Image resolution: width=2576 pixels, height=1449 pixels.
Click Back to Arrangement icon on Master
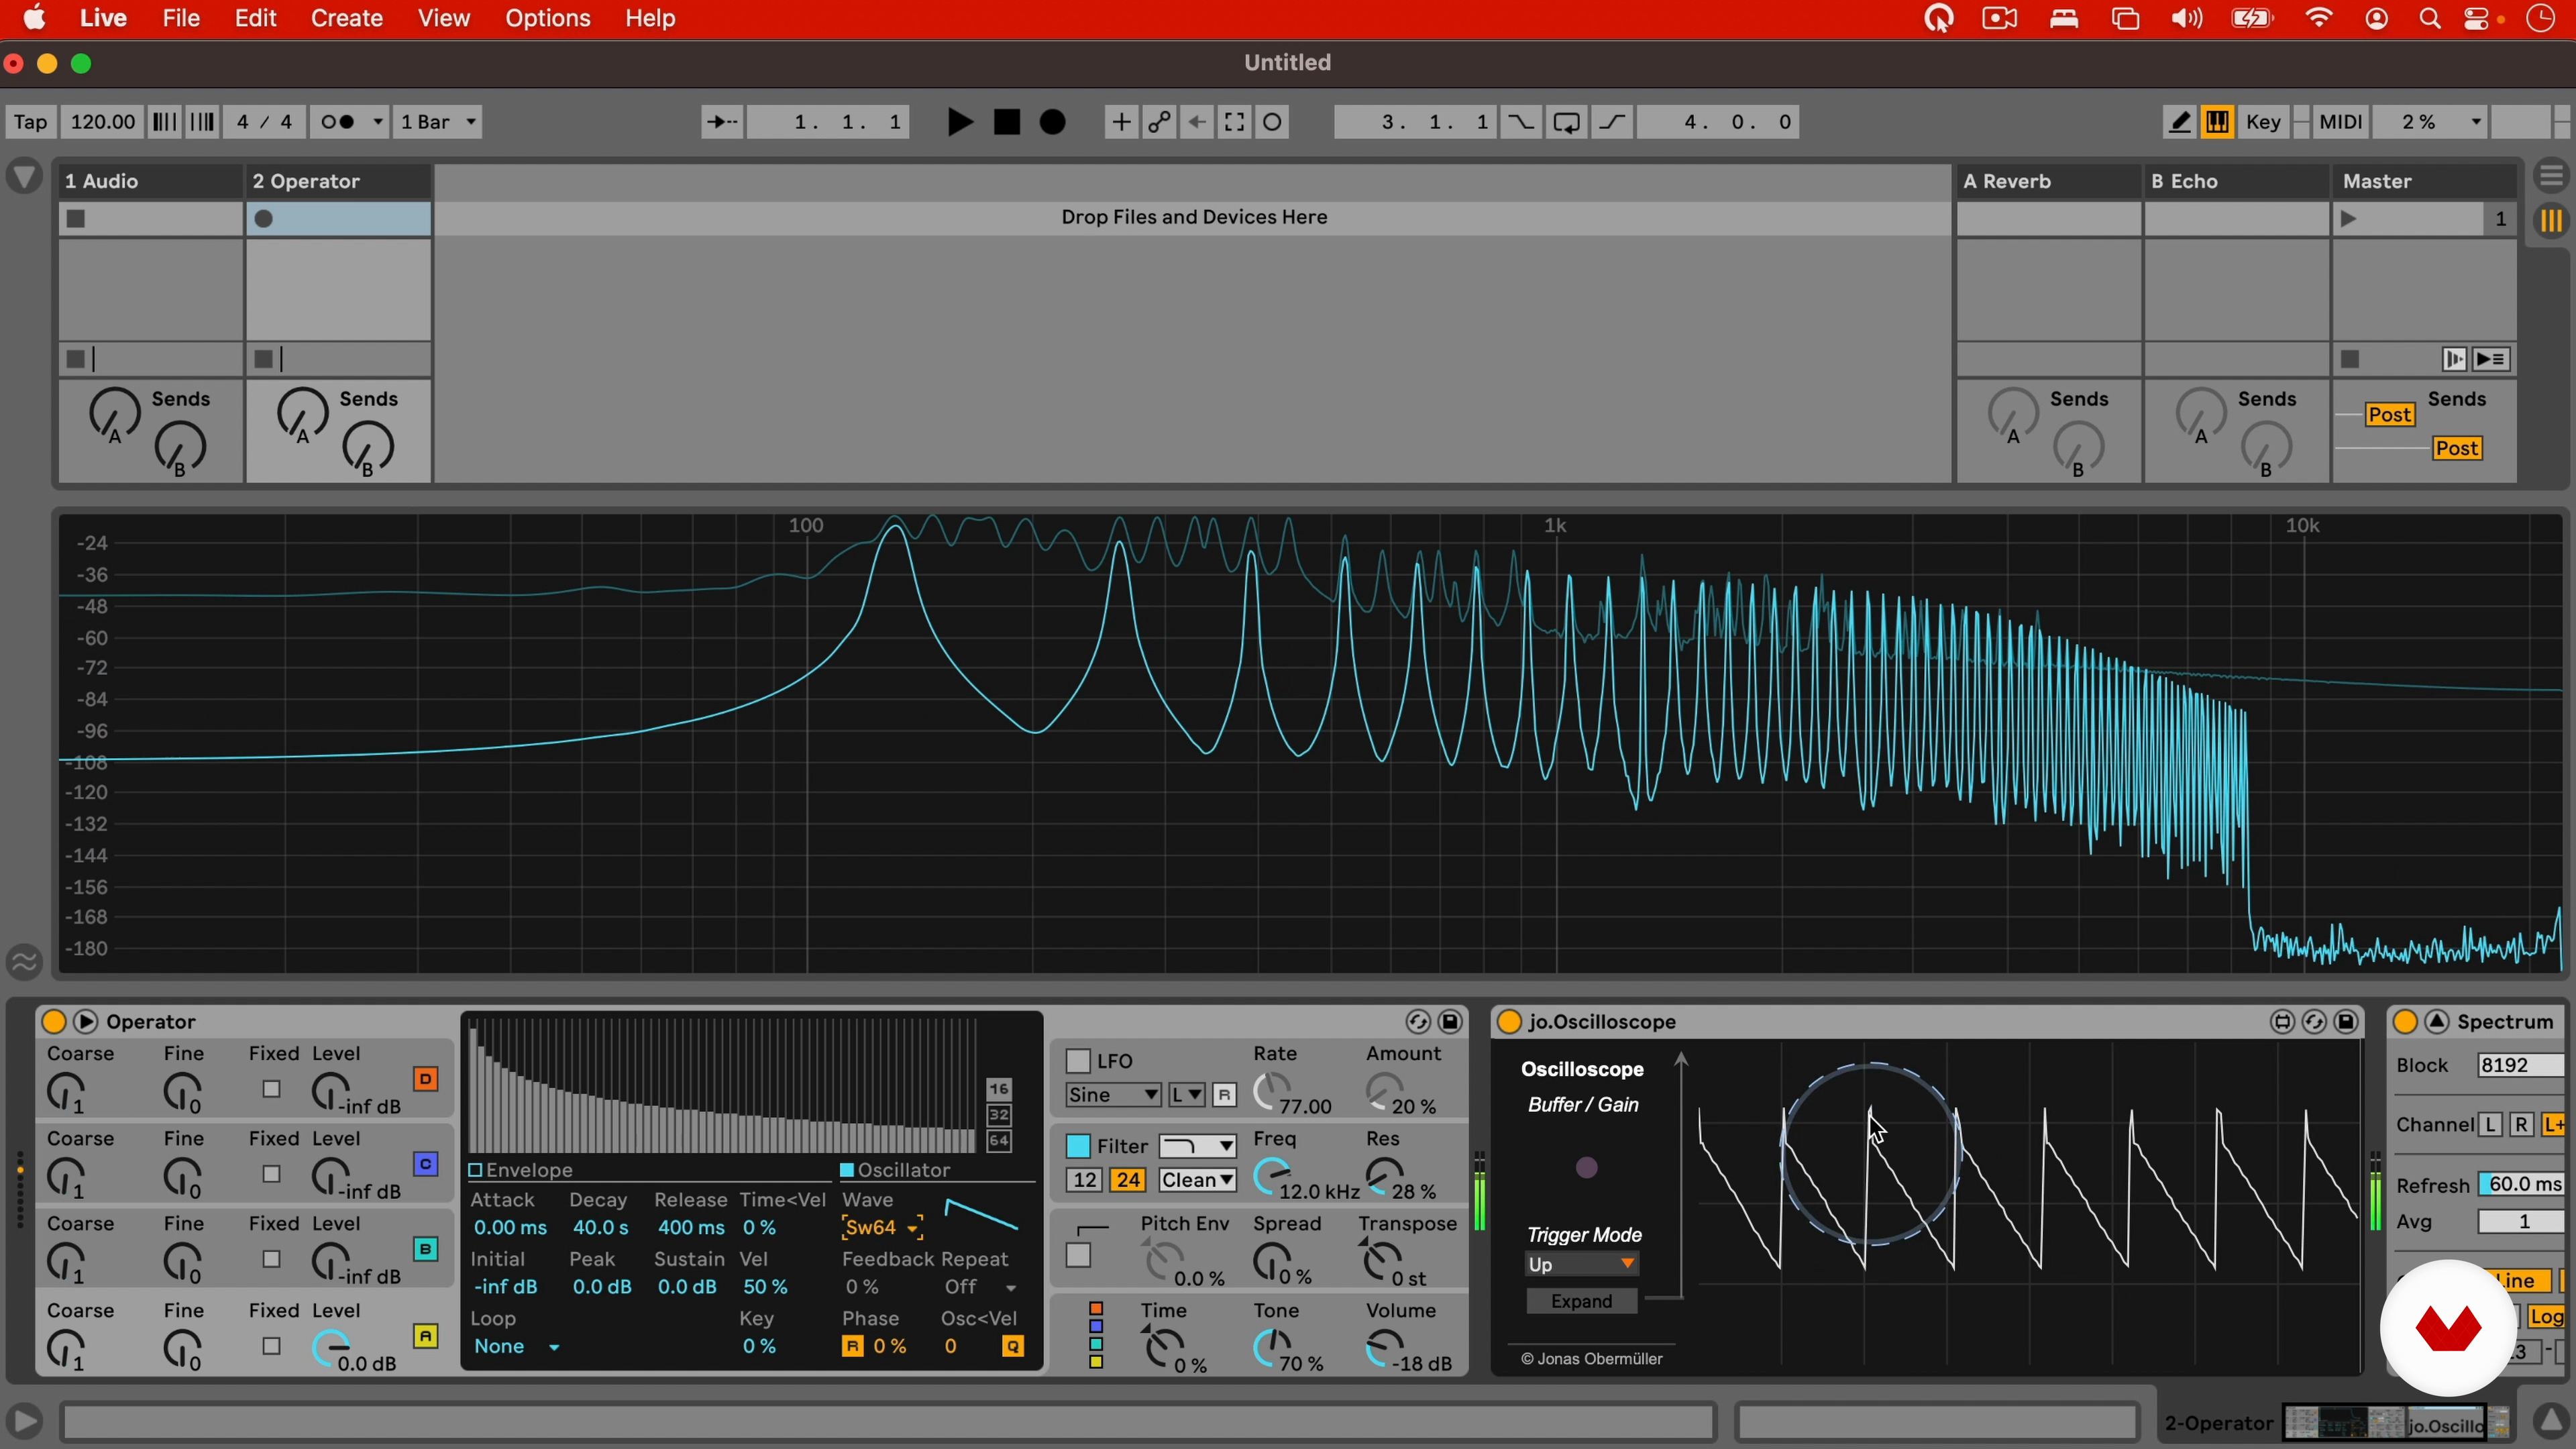coord(2491,359)
